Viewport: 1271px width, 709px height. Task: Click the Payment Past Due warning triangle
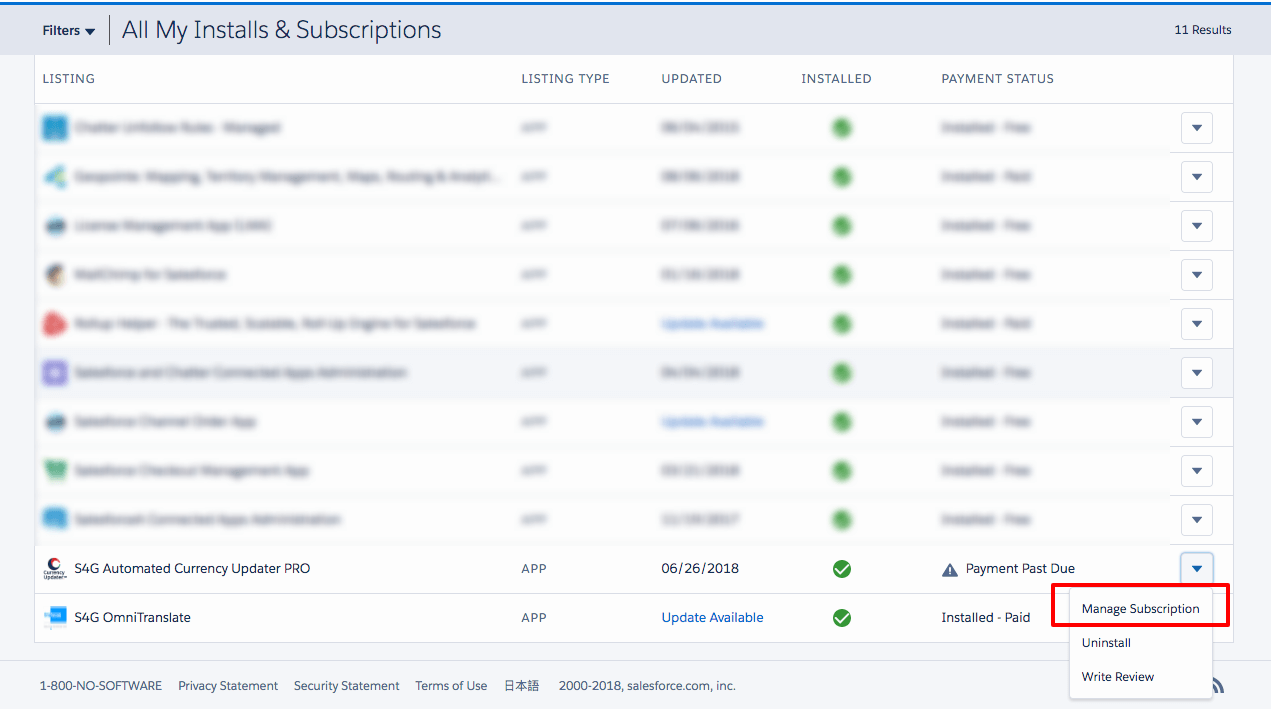pos(950,570)
